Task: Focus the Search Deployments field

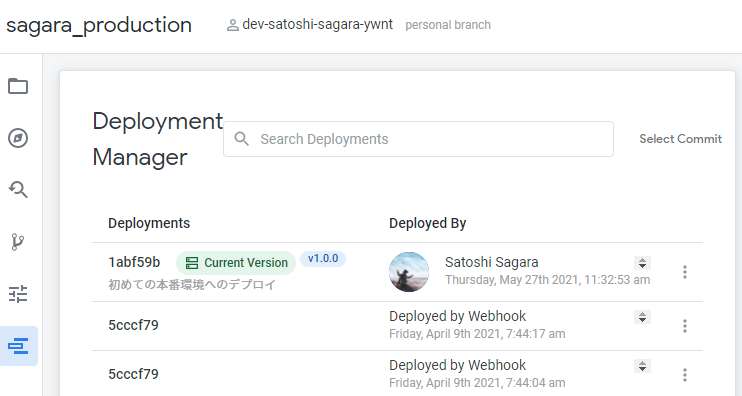Action: click(418, 139)
